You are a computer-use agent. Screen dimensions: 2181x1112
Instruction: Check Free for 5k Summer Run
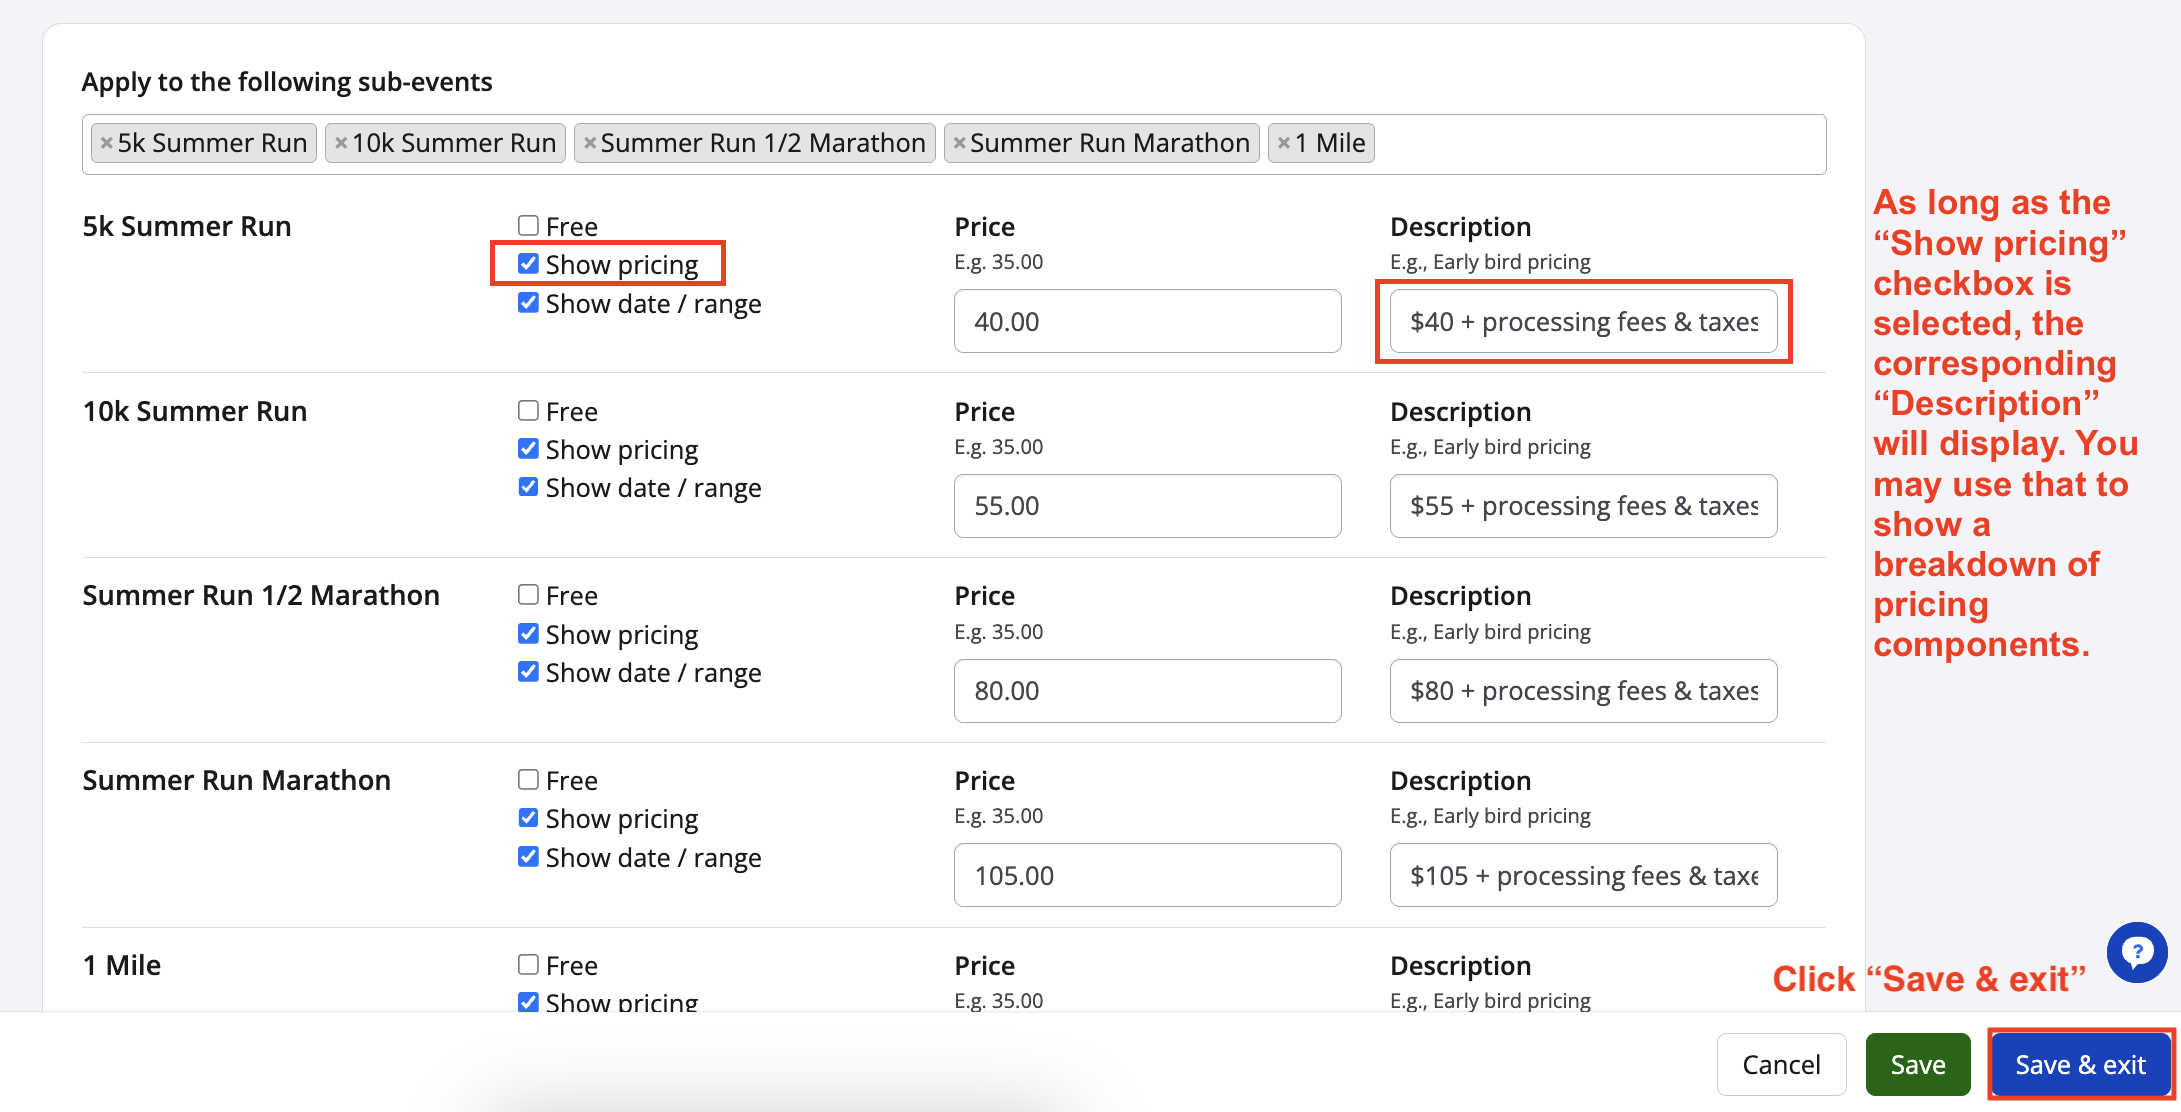[528, 226]
